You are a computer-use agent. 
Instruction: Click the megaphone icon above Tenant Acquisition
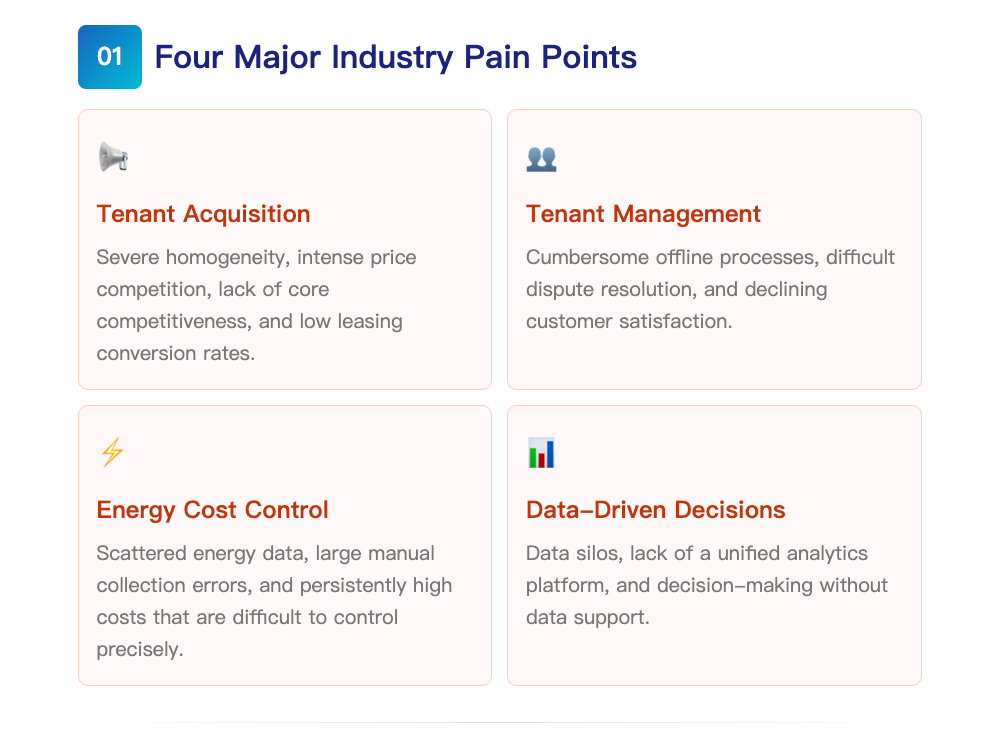click(114, 158)
